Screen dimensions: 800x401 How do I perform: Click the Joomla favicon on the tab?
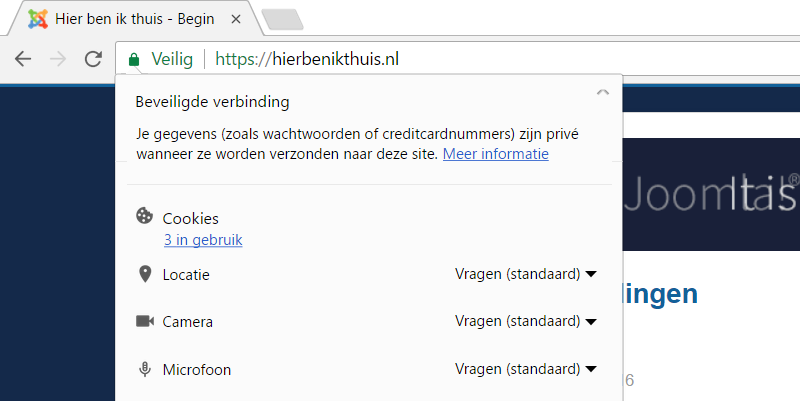(37, 19)
